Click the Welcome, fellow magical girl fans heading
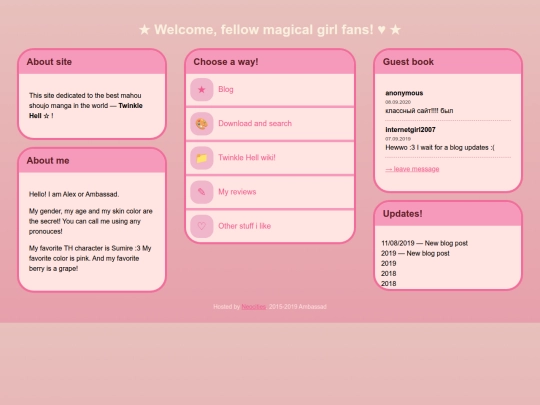540x405 pixels. click(270, 30)
